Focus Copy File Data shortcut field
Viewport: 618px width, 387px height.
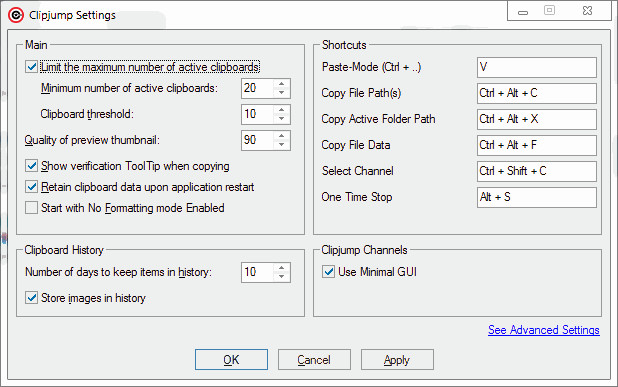coord(537,145)
